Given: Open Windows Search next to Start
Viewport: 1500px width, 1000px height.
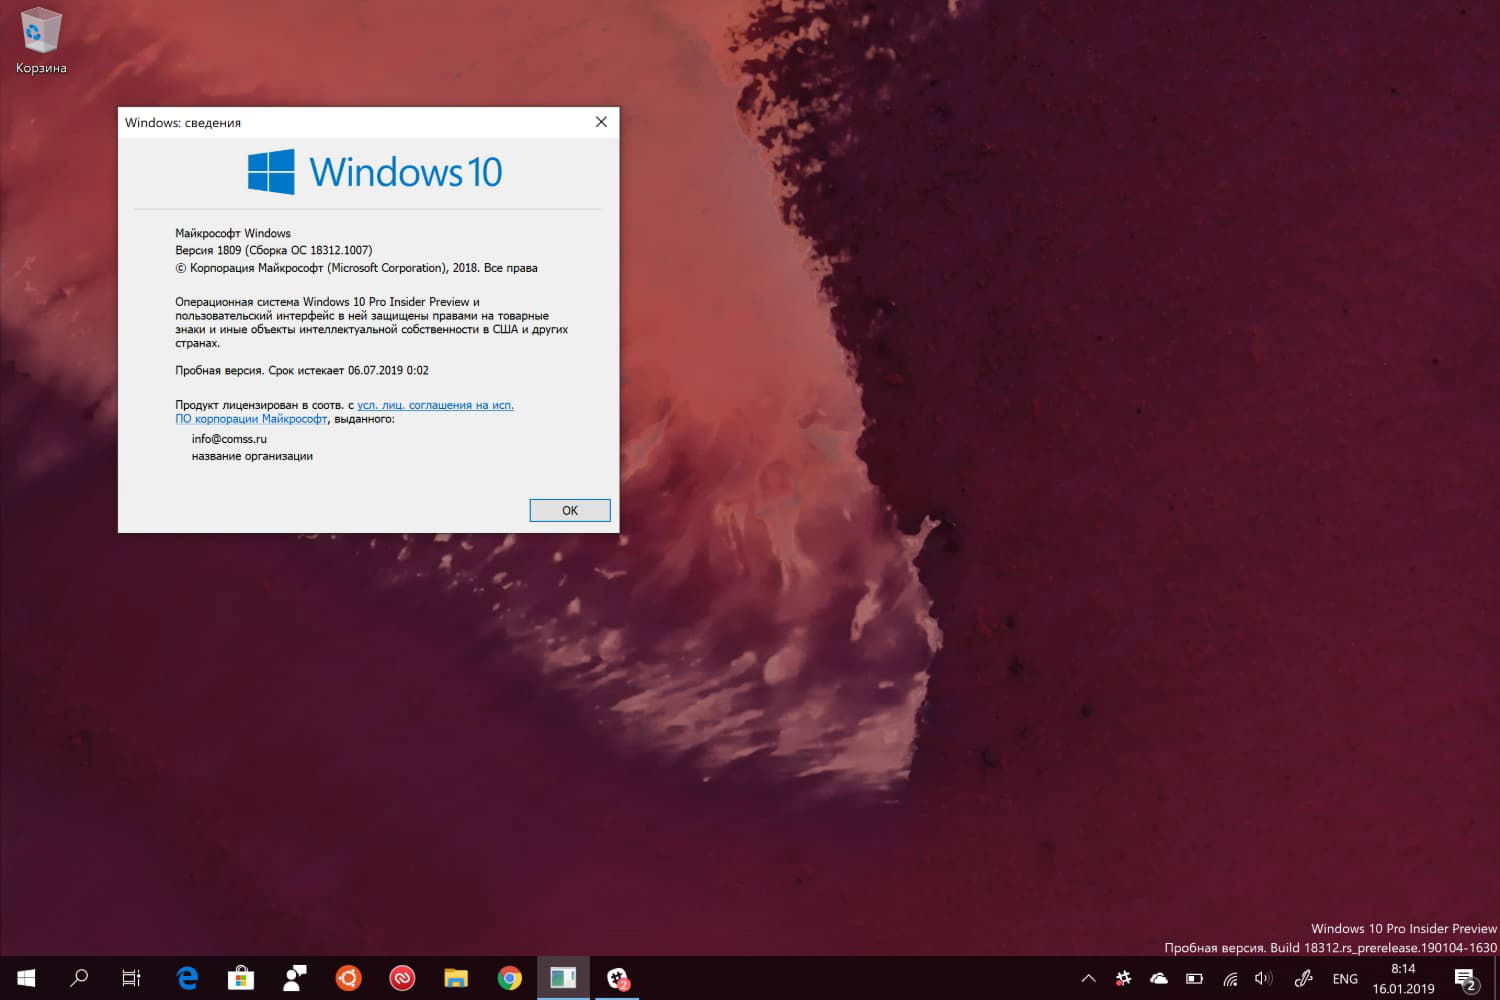Looking at the screenshot, I should (x=80, y=978).
